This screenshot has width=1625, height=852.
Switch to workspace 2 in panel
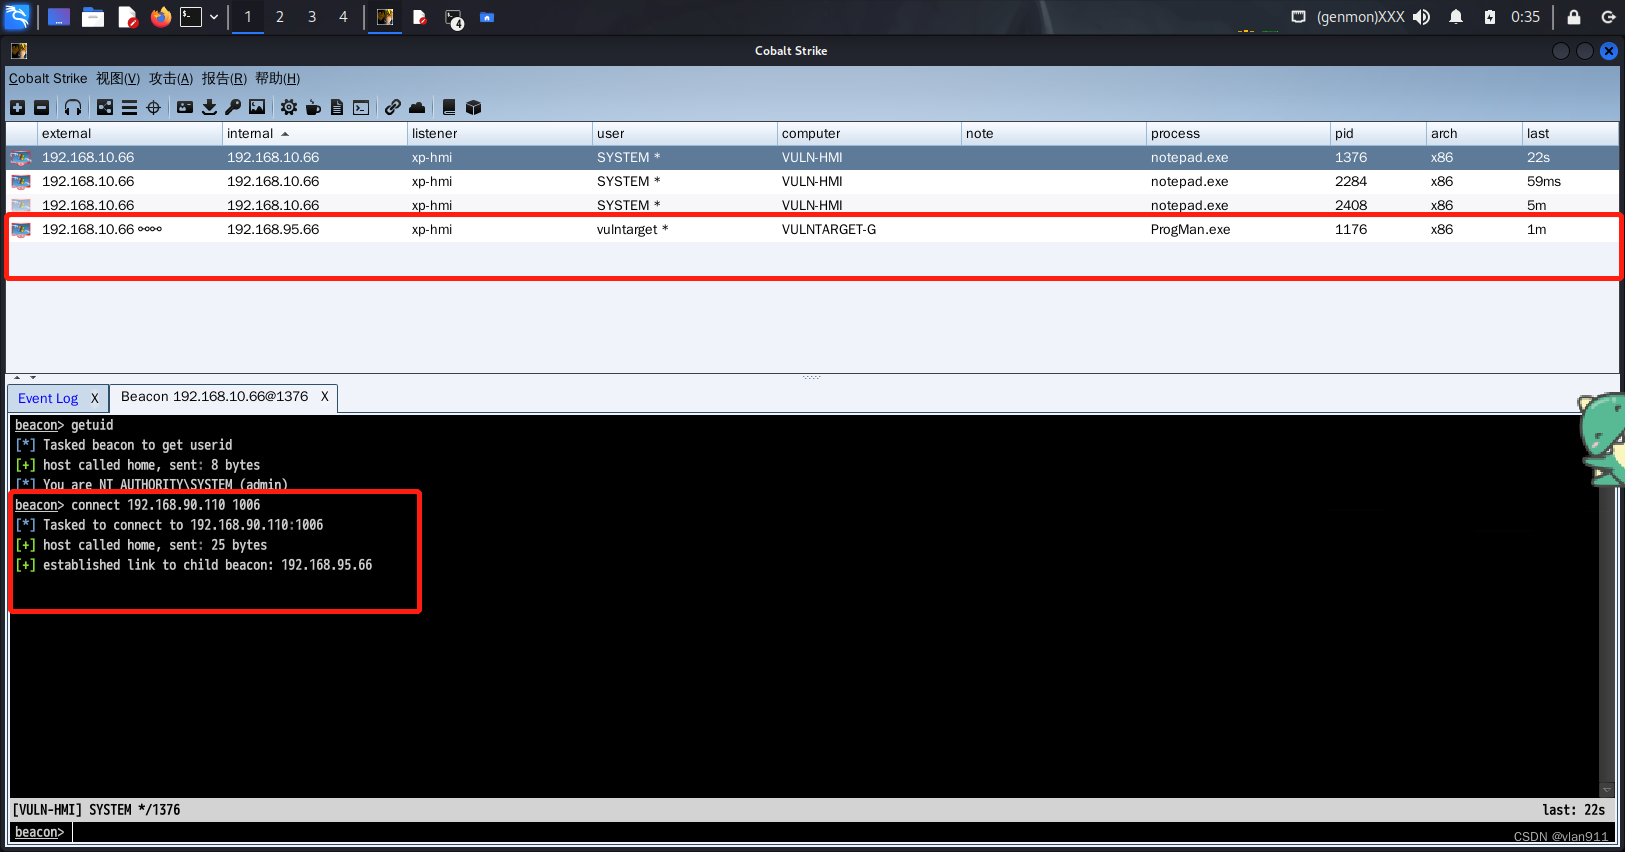[x=280, y=17]
